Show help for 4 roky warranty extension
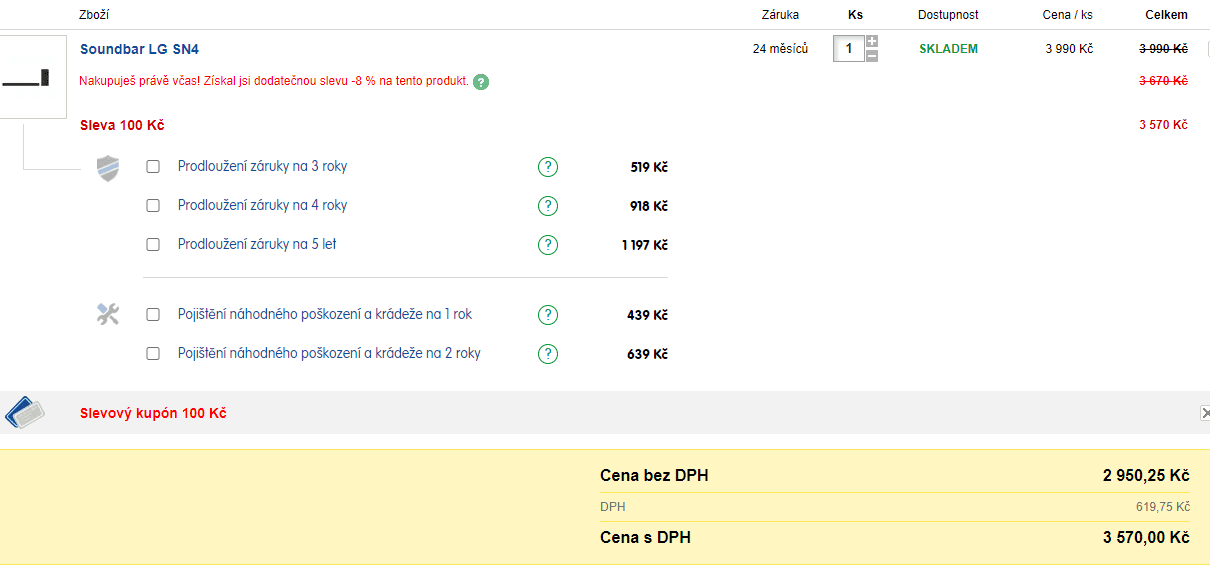The height and width of the screenshot is (569, 1210). [548, 206]
